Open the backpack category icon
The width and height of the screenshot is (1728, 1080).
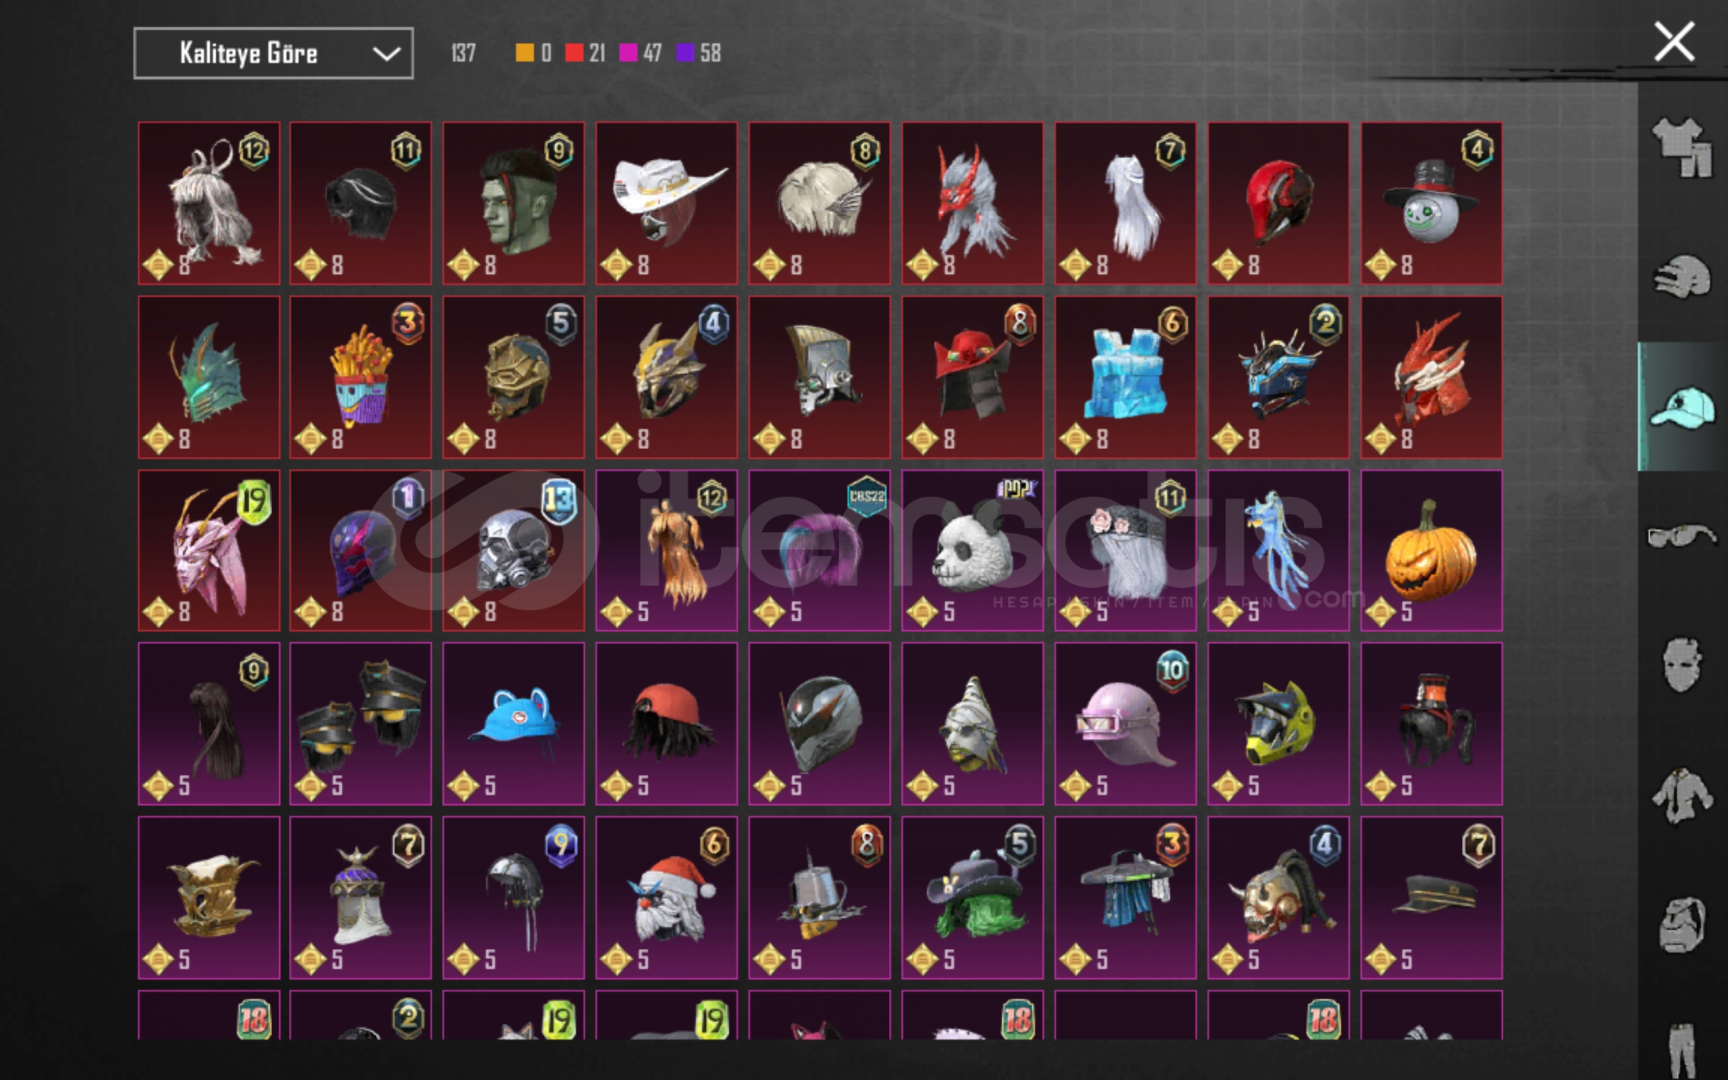tap(1682, 924)
